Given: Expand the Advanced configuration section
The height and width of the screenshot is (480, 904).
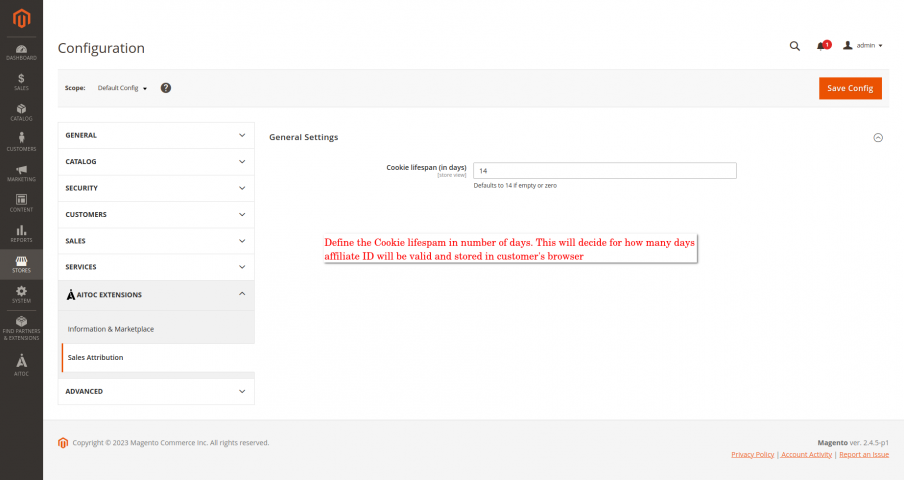Looking at the screenshot, I should pos(156,391).
